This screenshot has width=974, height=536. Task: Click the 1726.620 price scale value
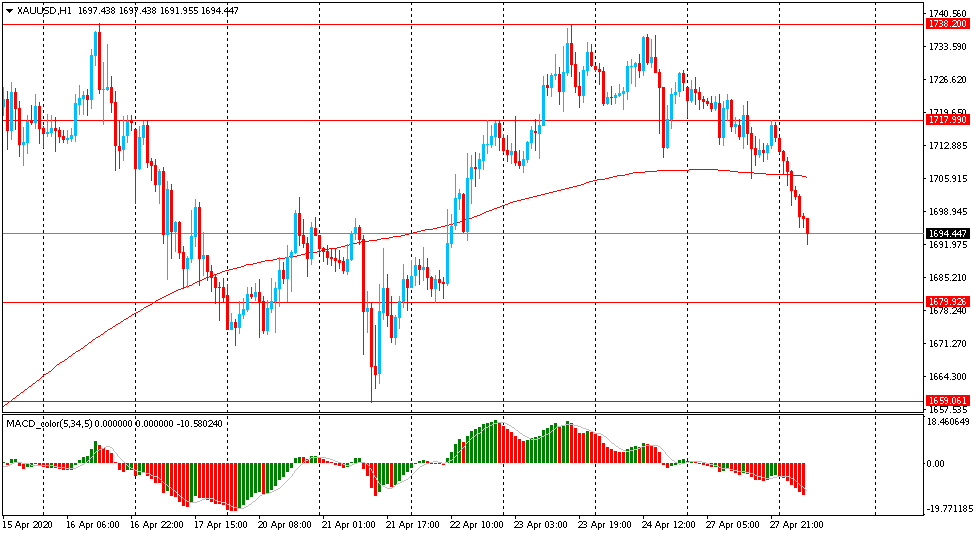[x=948, y=79]
